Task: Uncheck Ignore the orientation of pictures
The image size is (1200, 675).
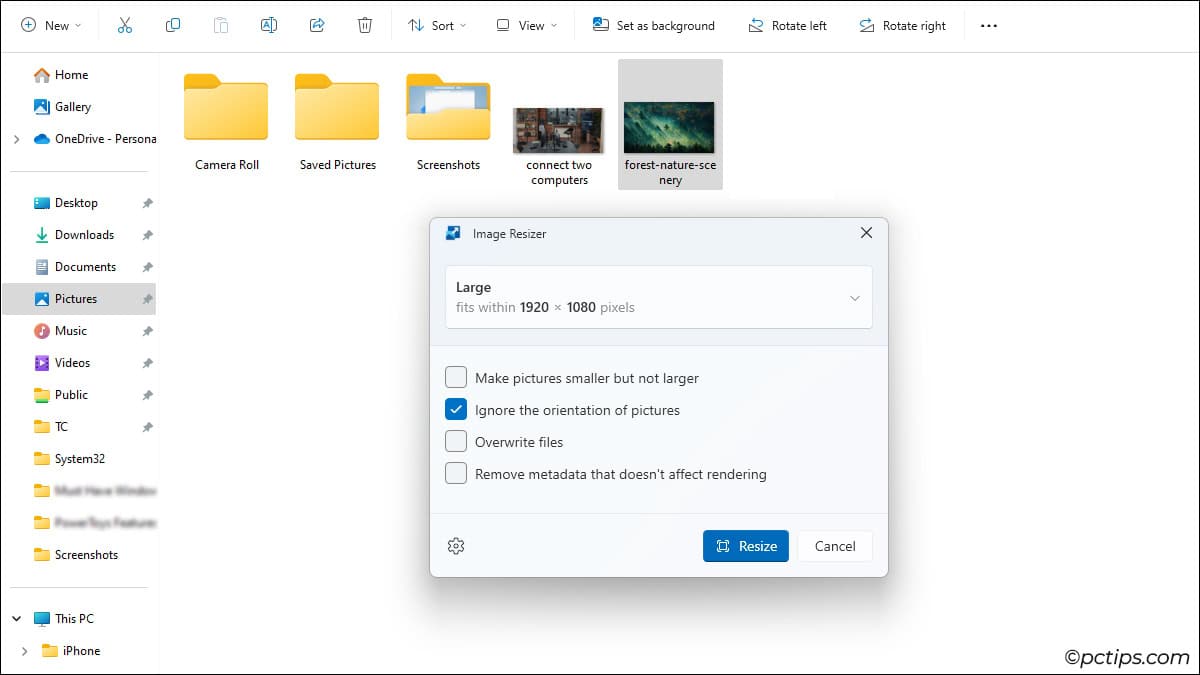Action: [456, 409]
